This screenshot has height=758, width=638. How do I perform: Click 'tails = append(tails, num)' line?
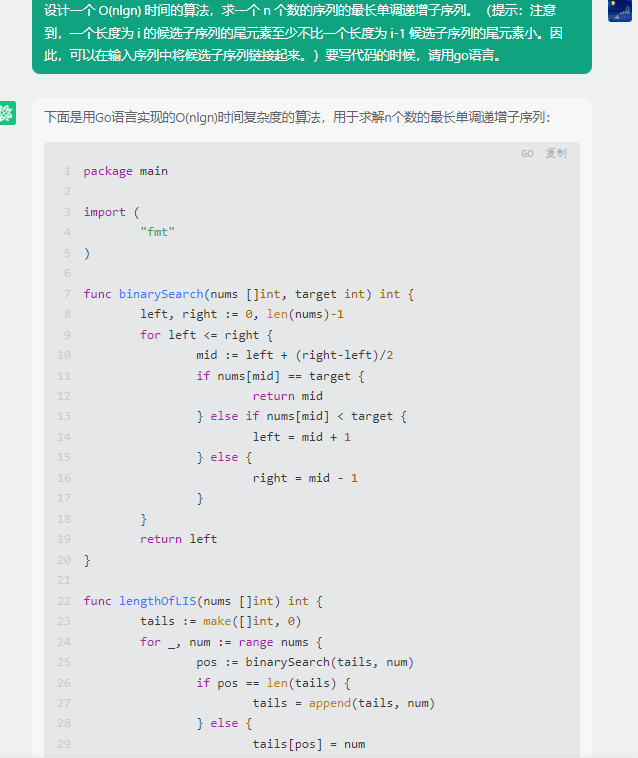click(x=344, y=703)
